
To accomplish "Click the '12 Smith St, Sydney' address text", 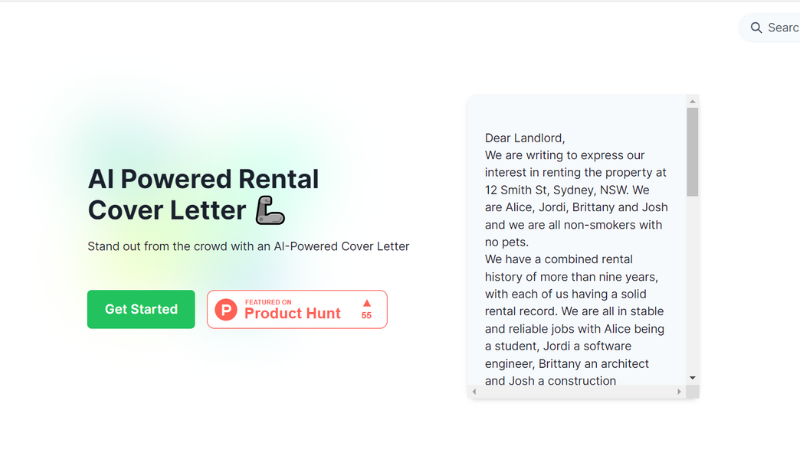I will coord(539,190).
